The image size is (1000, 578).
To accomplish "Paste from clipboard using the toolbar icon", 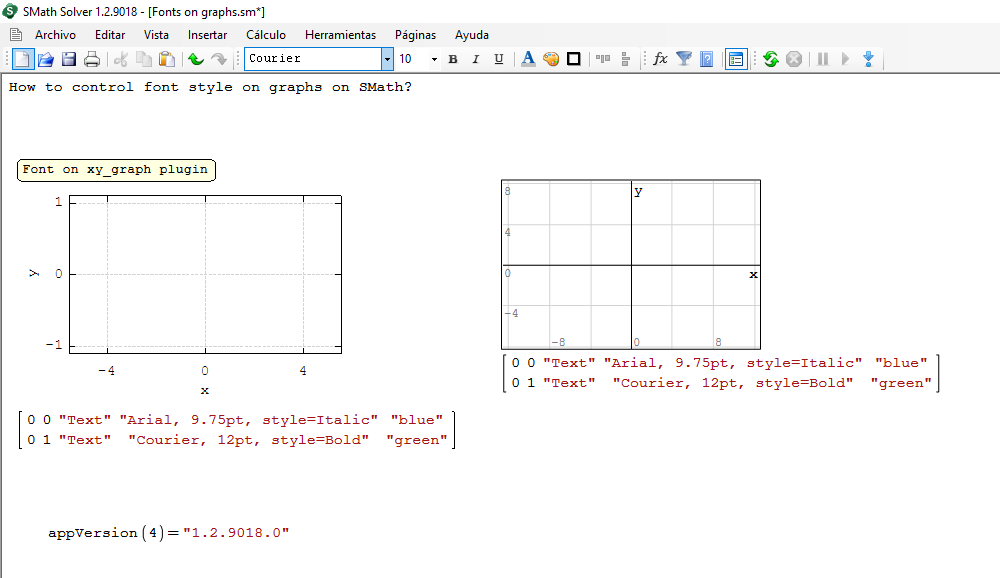I will pyautogui.click(x=167, y=59).
